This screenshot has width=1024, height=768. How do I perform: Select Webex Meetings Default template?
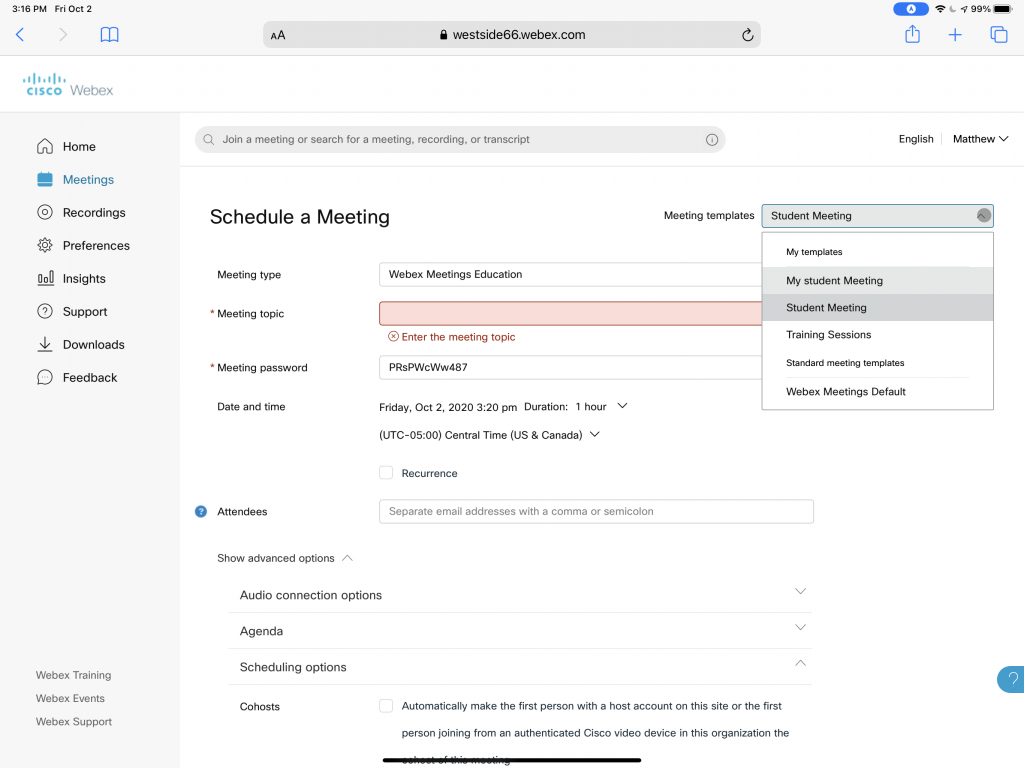click(x=877, y=392)
